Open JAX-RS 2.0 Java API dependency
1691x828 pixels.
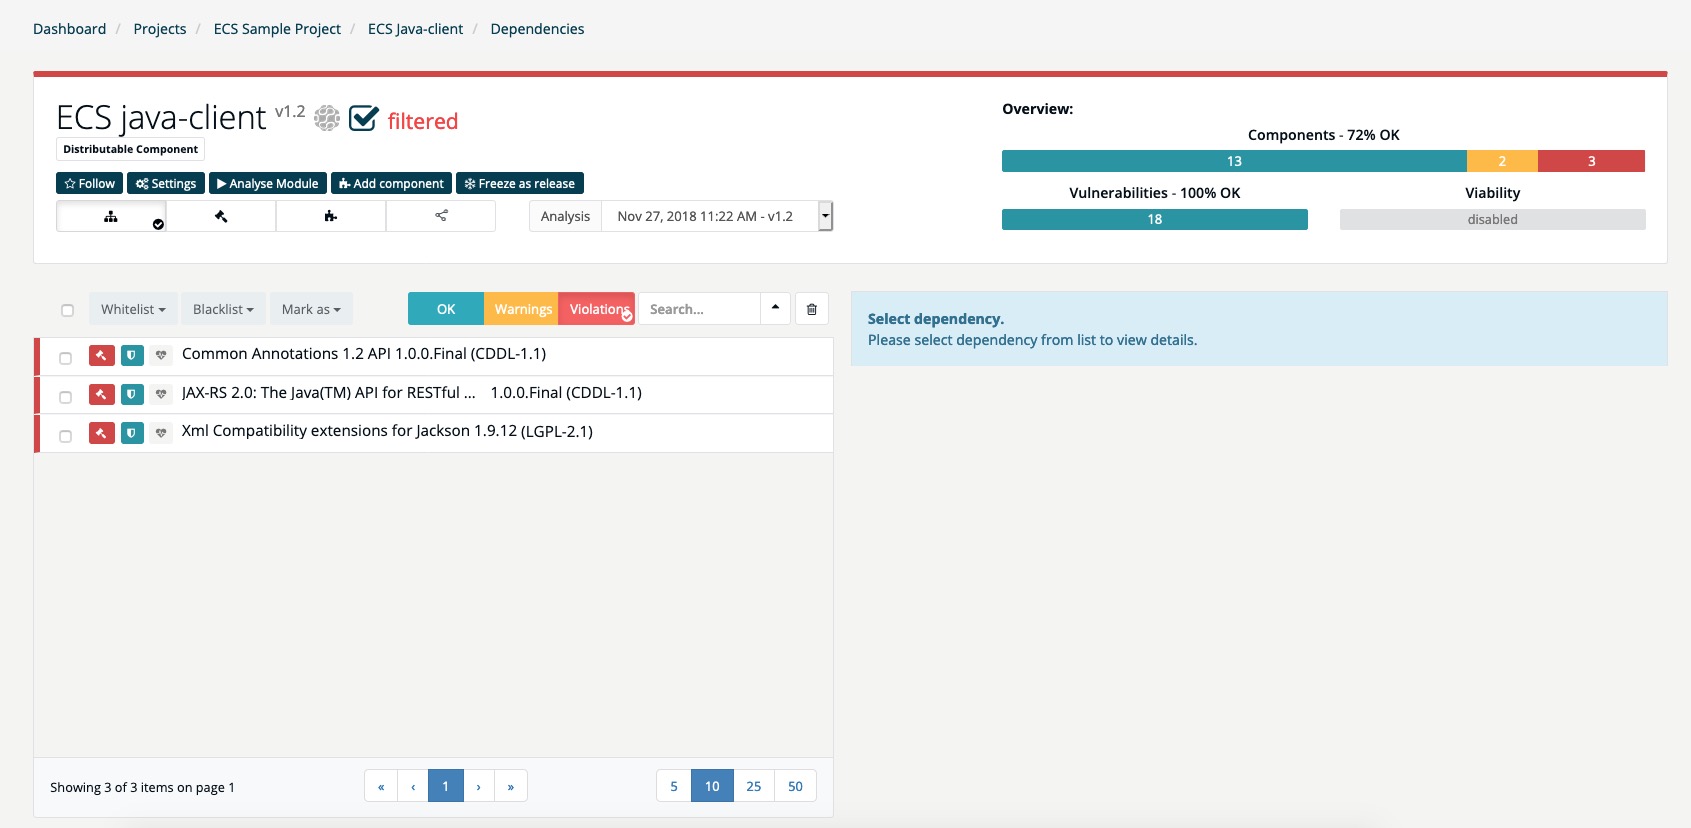point(412,393)
